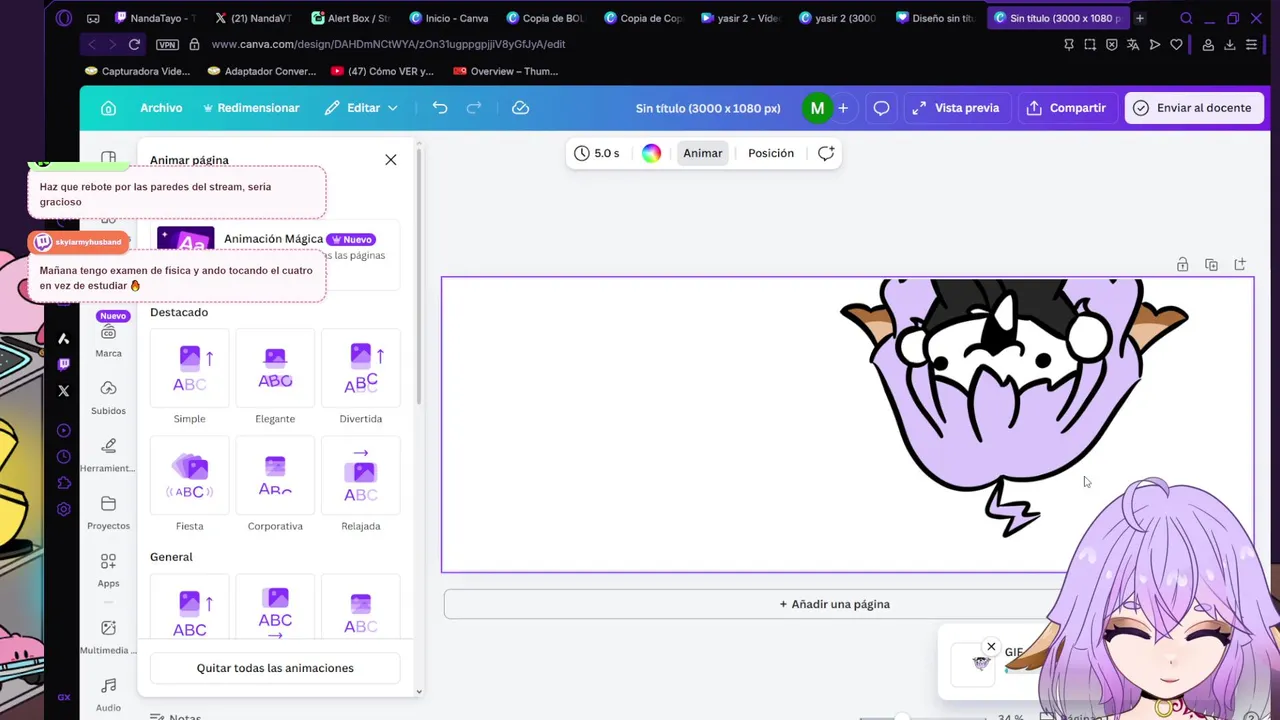Switch to Alert Box browser tab
1280x720 pixels.
[x=350, y=18]
